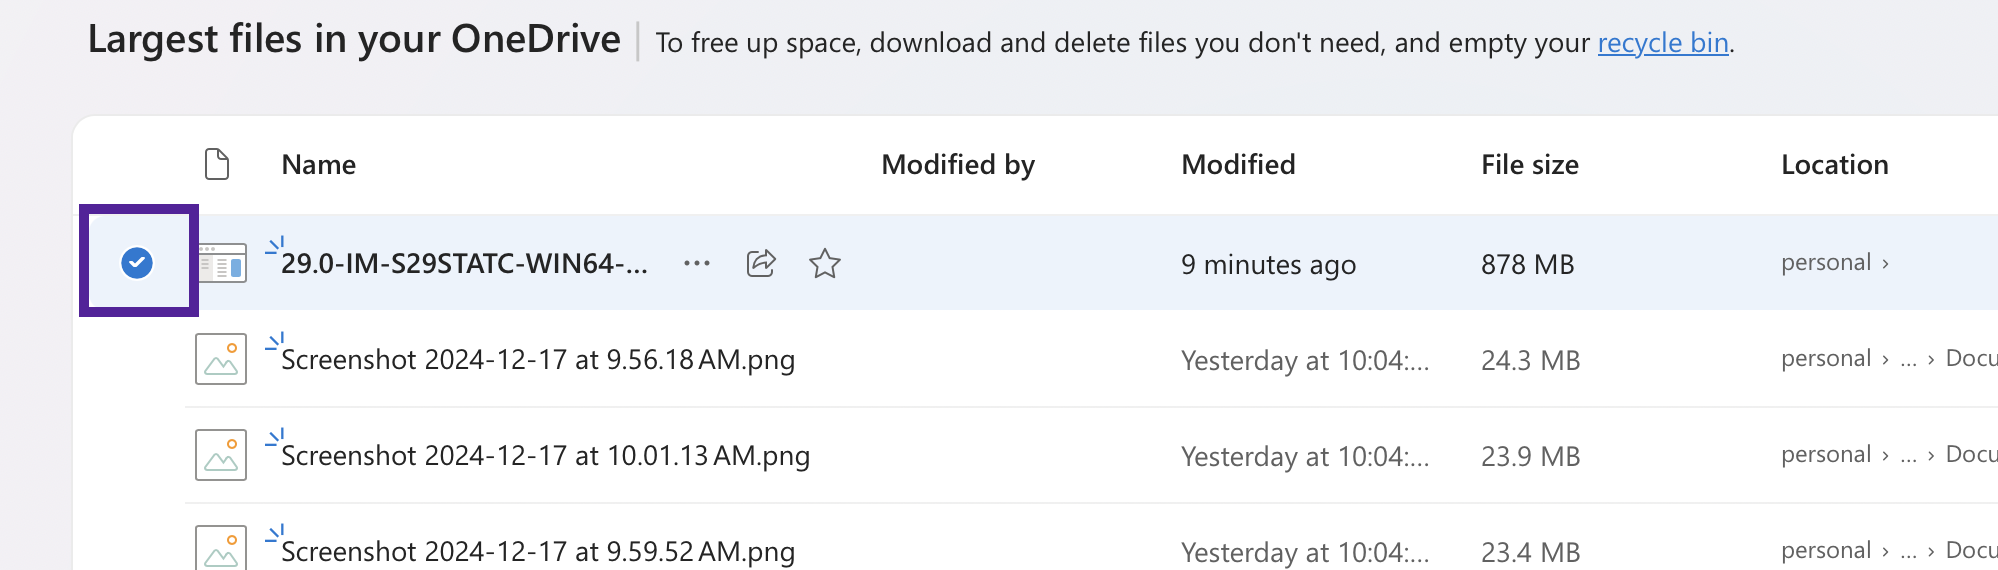This screenshot has width=1998, height=570.
Task: Sort by the File size column header
Action: [1530, 164]
